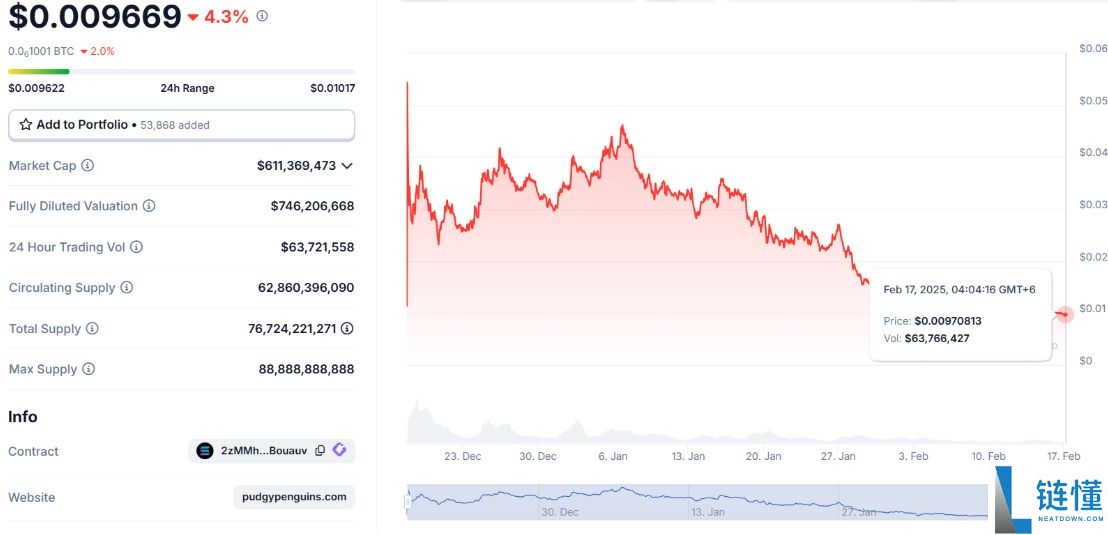The width and height of the screenshot is (1108, 535).
Task: Click the 6. Jan peak on price chart
Action: pyautogui.click(x=622, y=127)
